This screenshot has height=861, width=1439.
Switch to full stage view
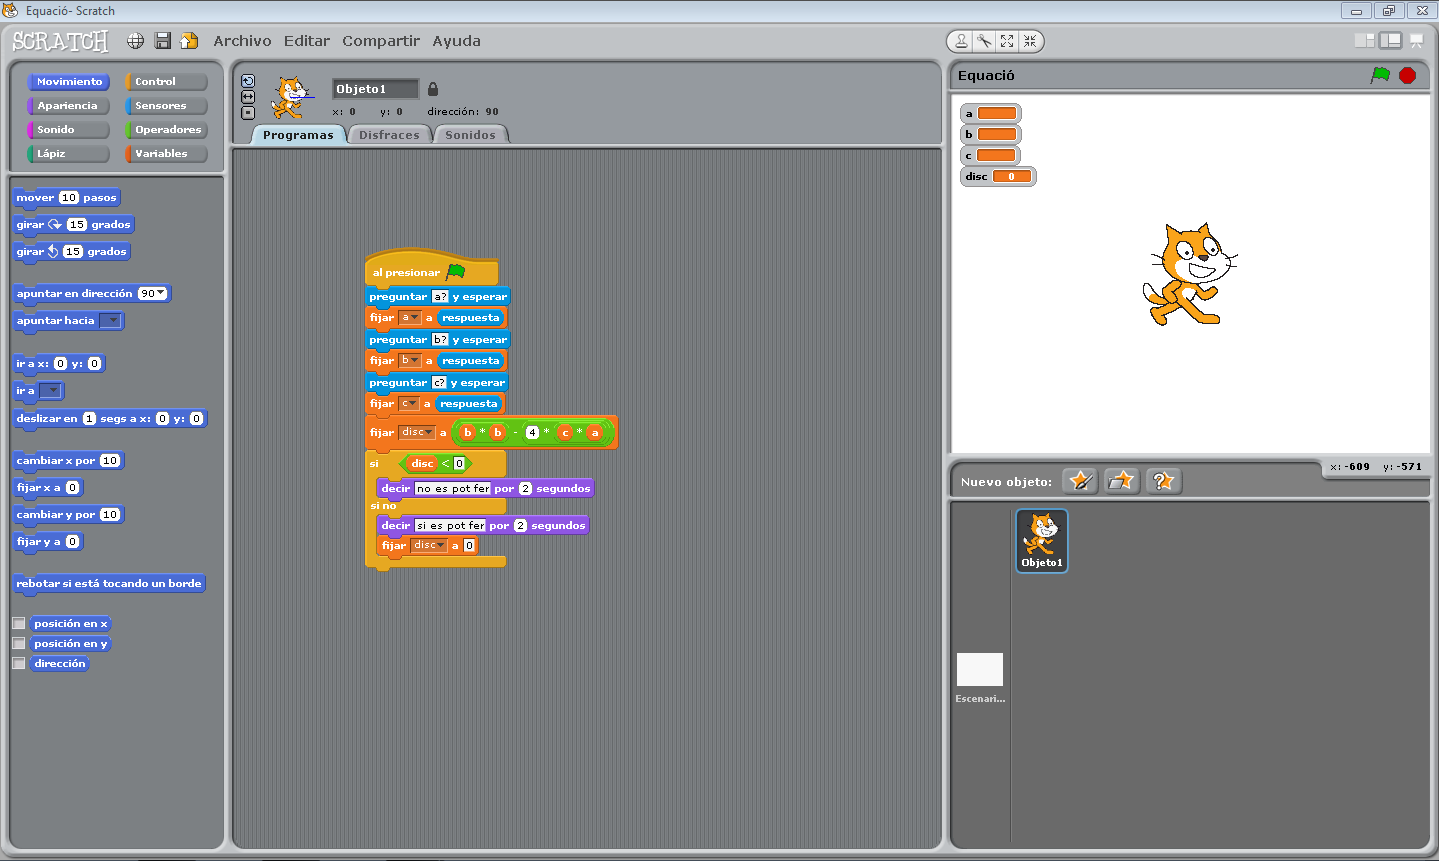point(1390,41)
